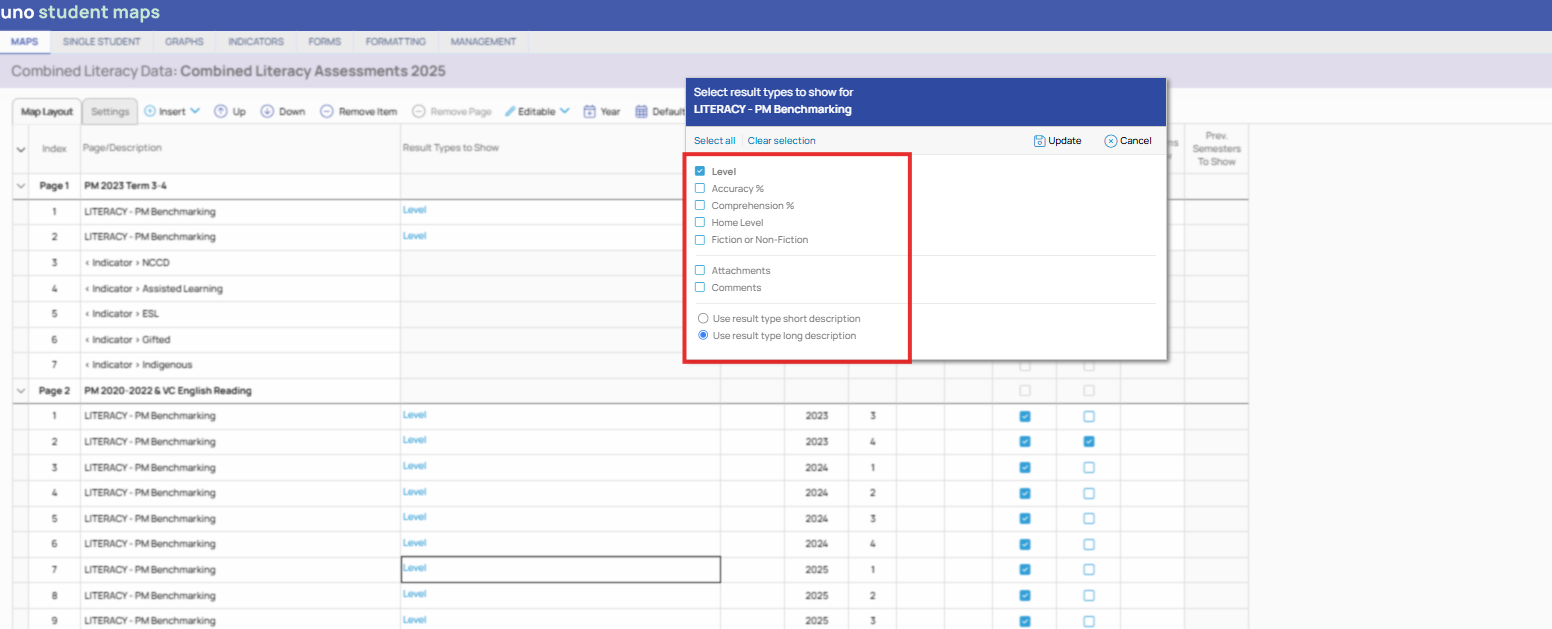Dismiss the dialog with the Cancel button
This screenshot has width=1552, height=629.
click(1128, 141)
